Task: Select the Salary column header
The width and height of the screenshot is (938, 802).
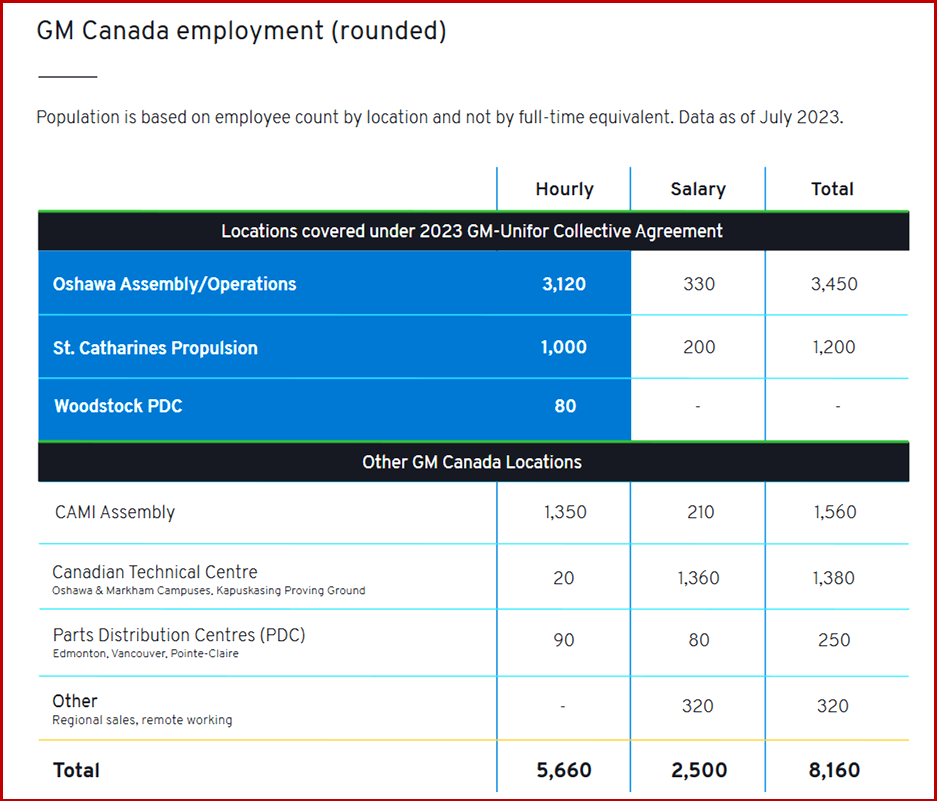Action: (698, 189)
